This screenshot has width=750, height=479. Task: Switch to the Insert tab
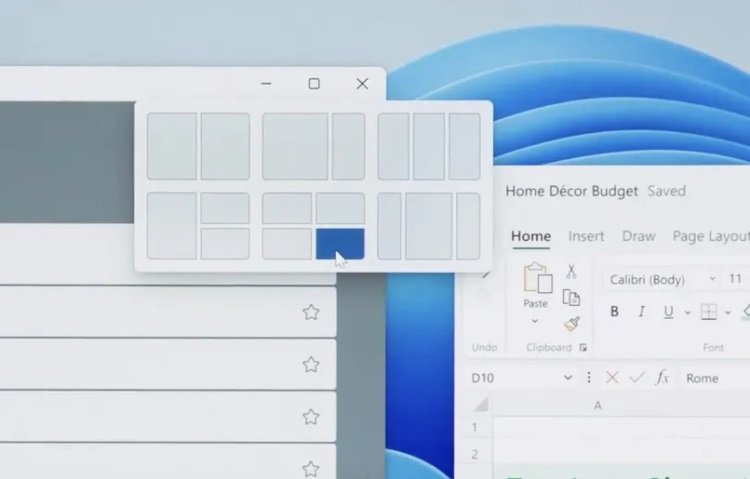pos(586,236)
